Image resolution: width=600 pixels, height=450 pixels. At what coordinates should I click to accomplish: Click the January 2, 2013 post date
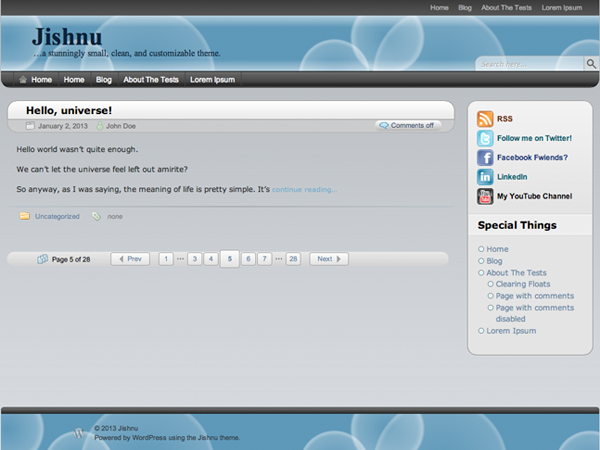[x=63, y=126]
